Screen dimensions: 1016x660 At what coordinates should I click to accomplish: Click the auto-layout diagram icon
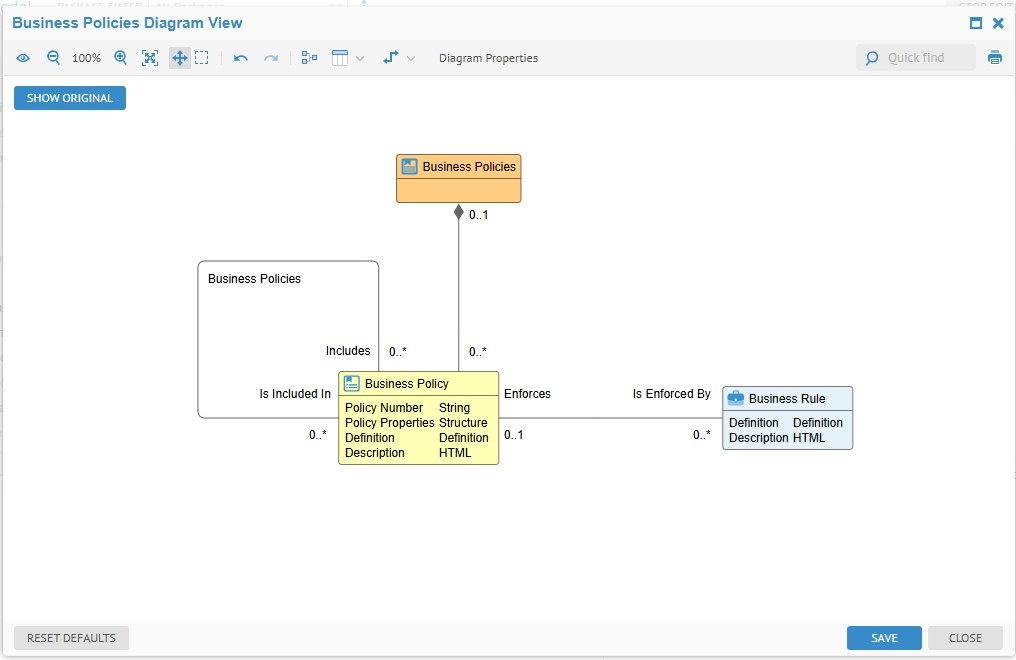(309, 58)
